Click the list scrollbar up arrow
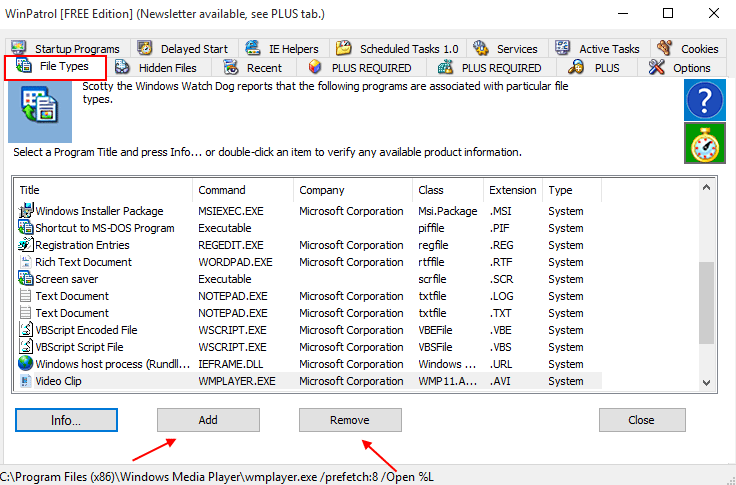The height and width of the screenshot is (485, 736). (x=706, y=187)
